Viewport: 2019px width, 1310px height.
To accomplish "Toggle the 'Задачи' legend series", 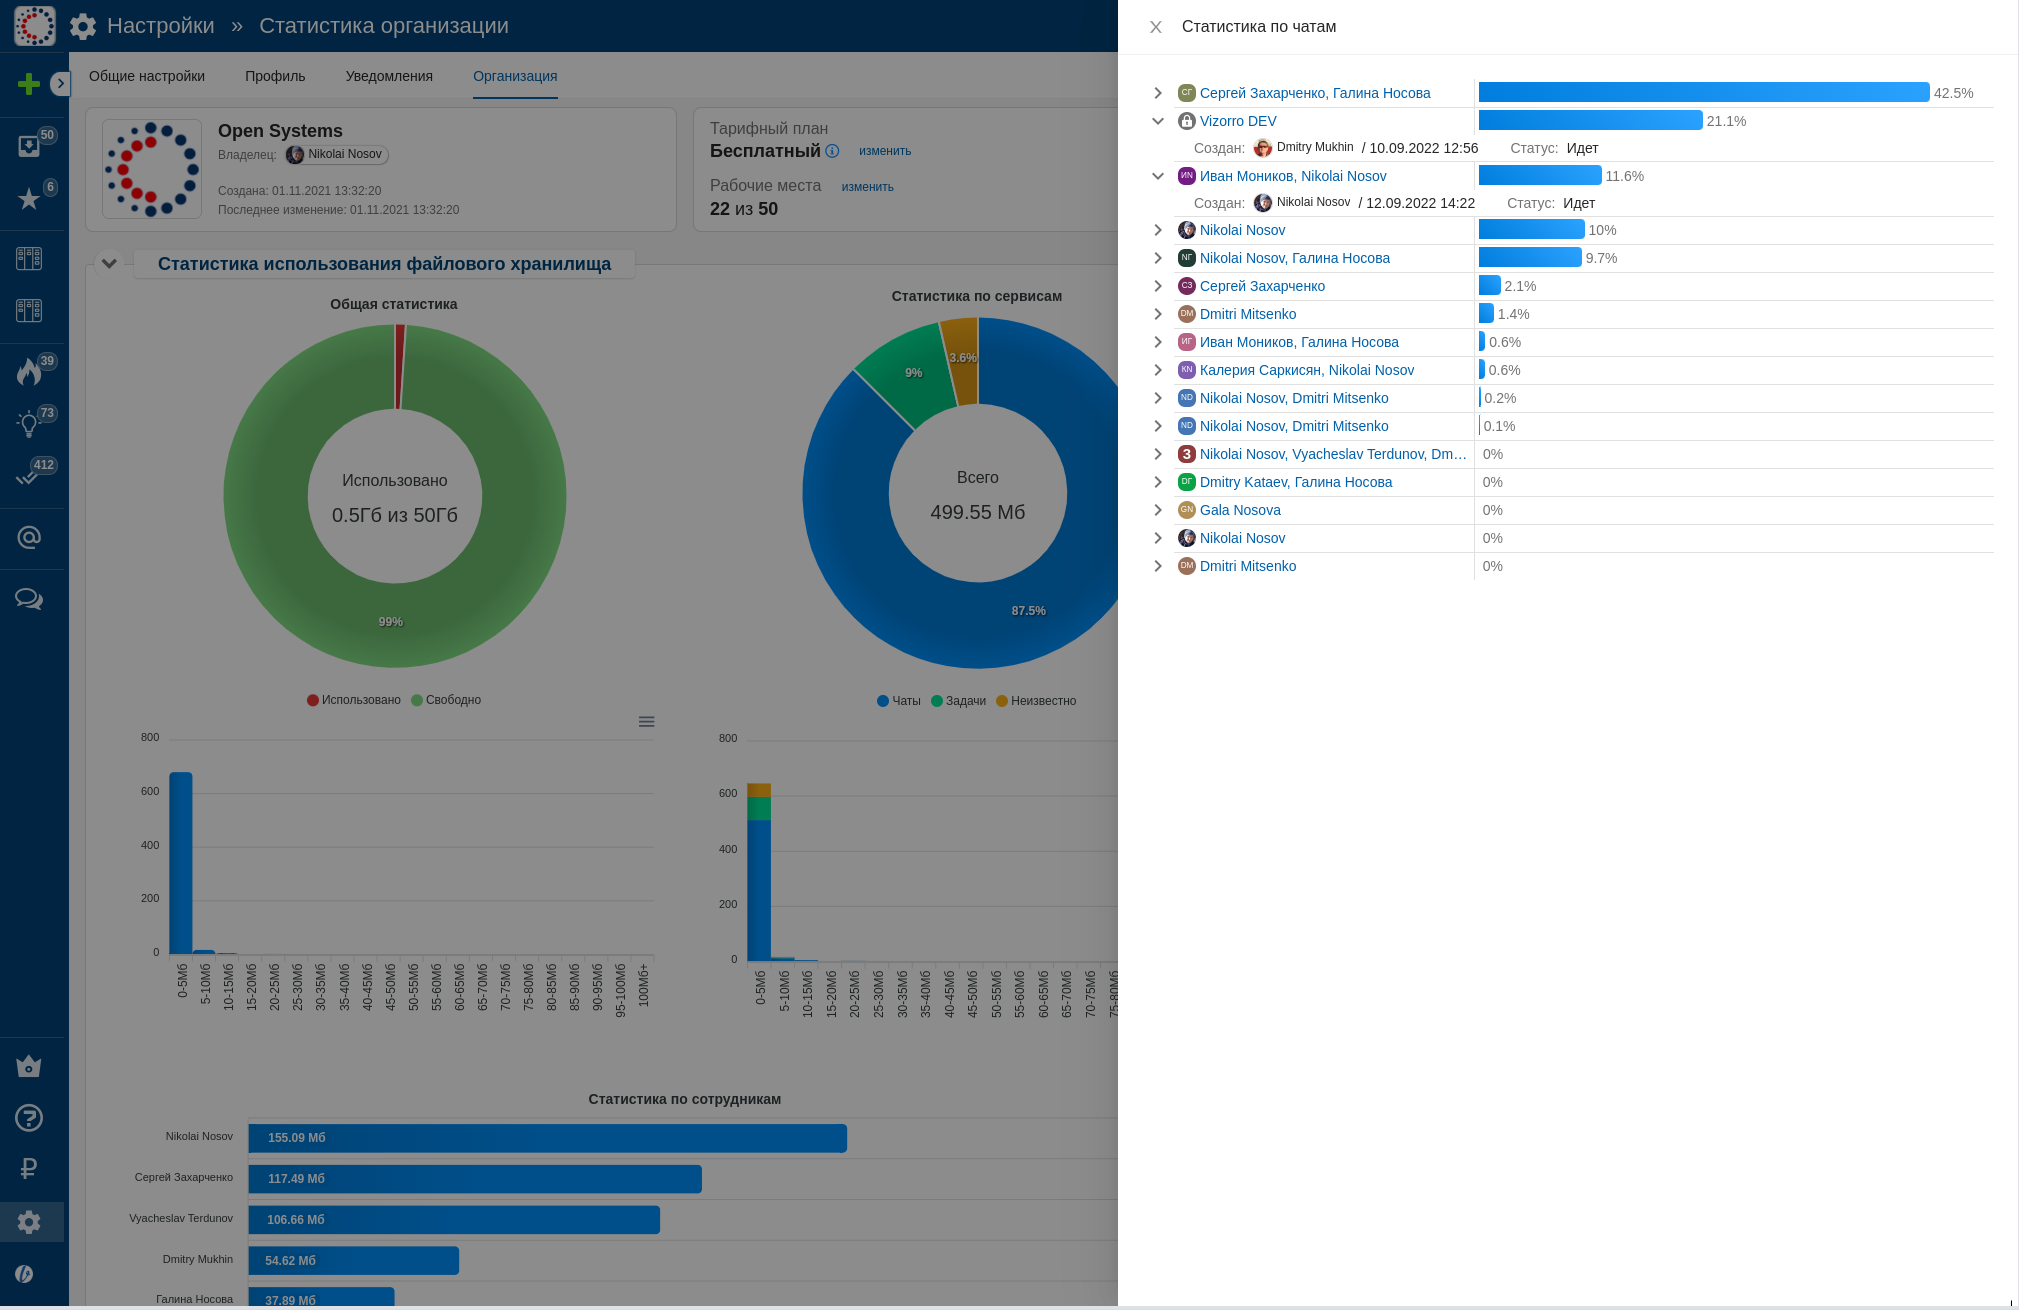I will pos(958,701).
